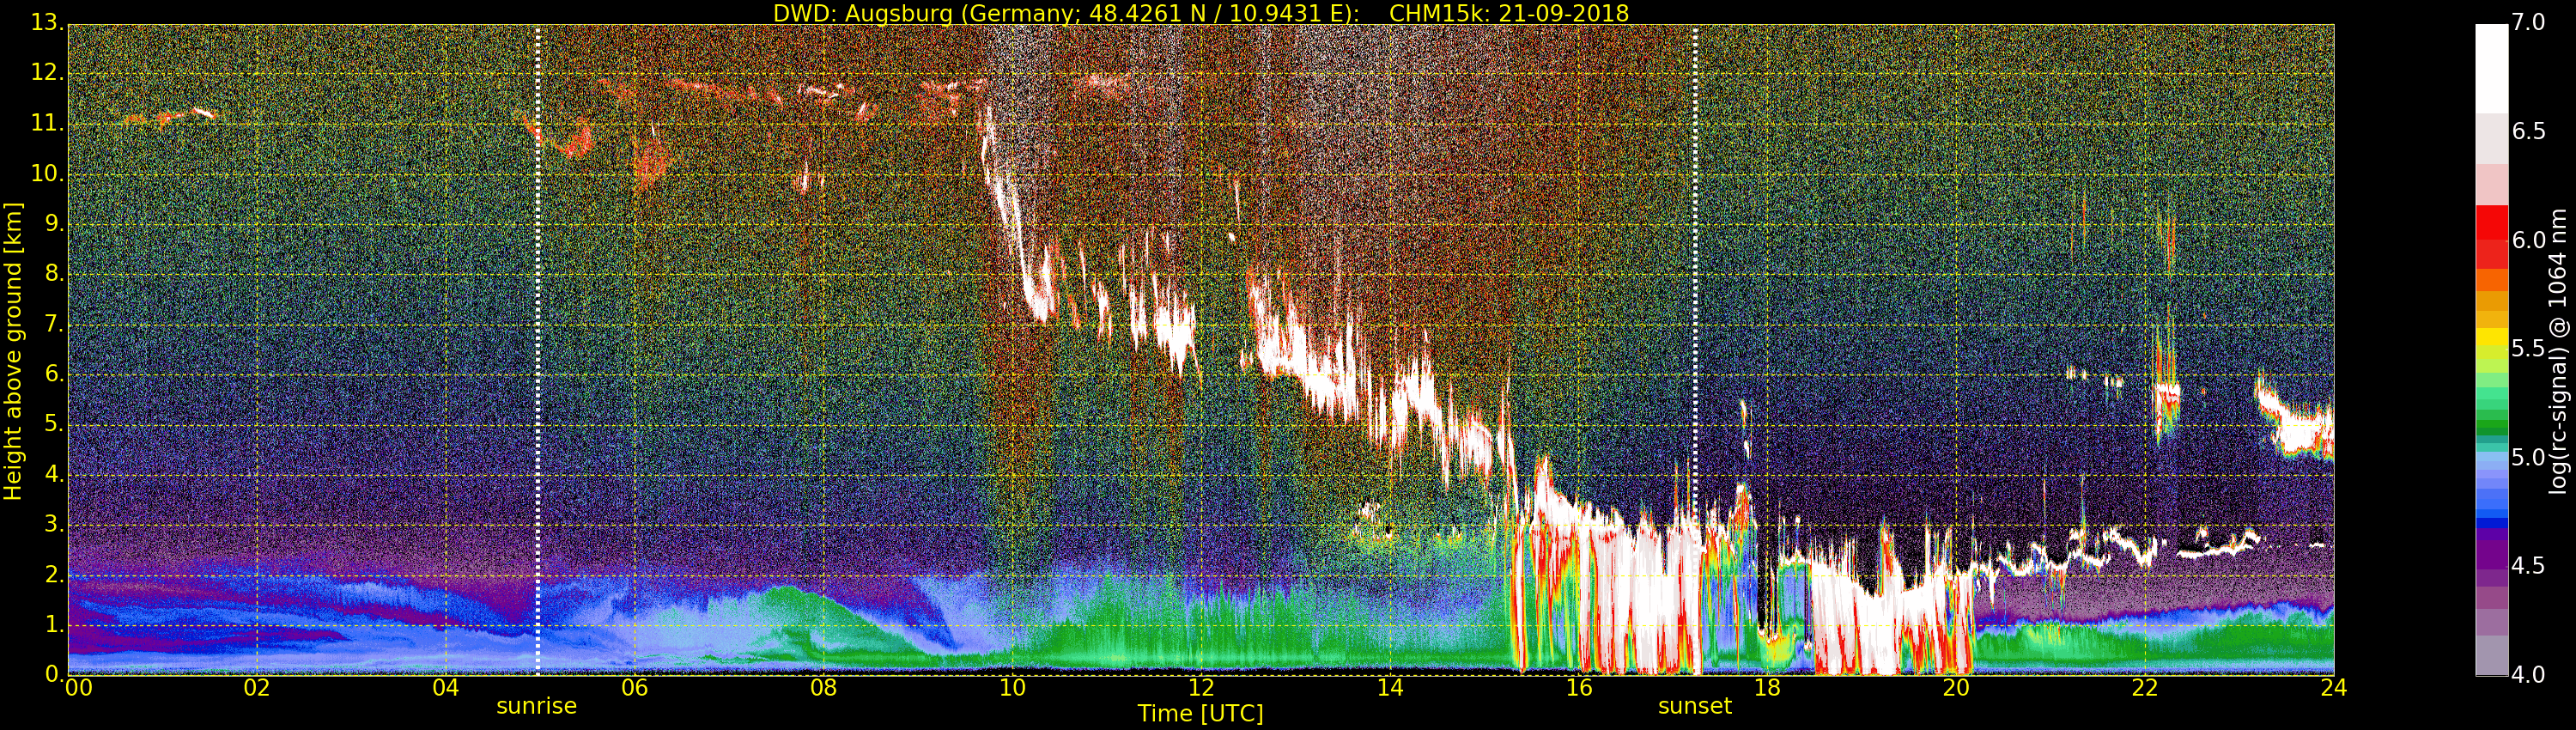Viewport: 2576px width, 730px height.
Task: Click the height-axis tick label "7."
Action: tap(53, 324)
